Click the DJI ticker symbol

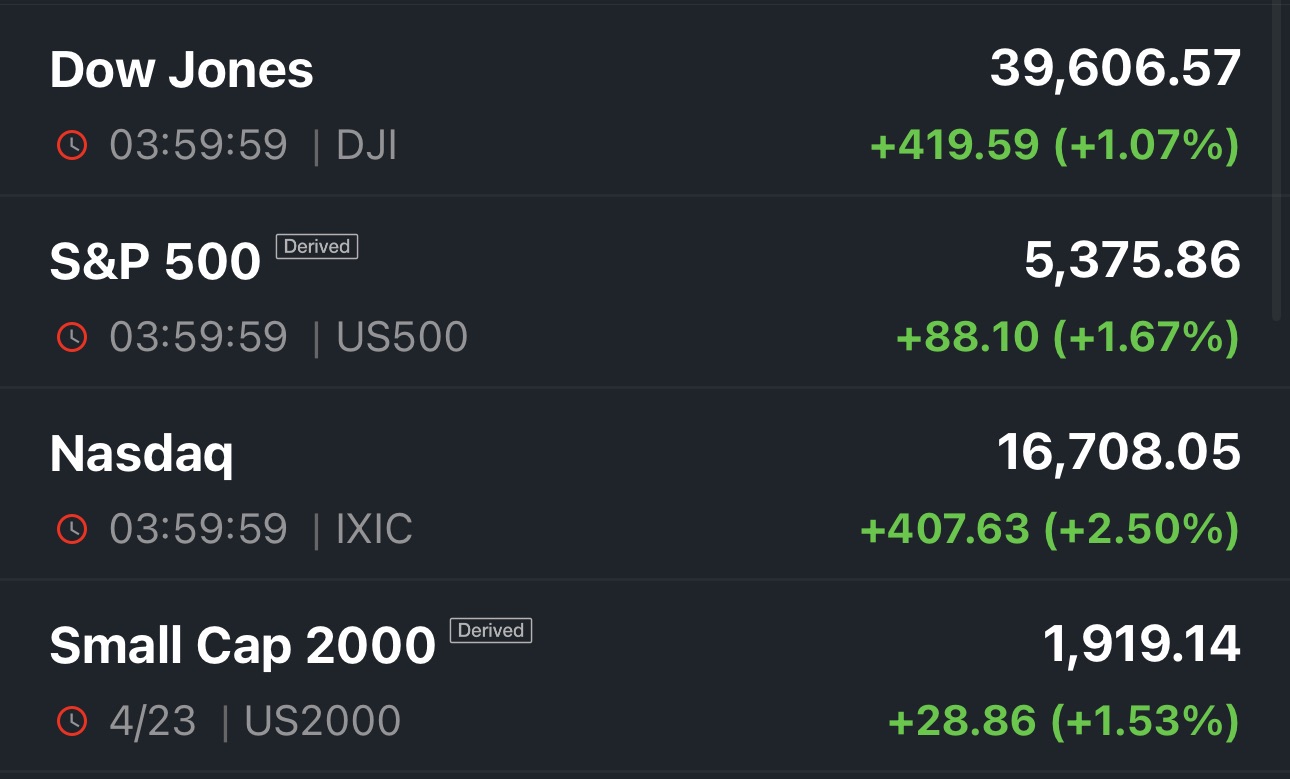point(367,146)
